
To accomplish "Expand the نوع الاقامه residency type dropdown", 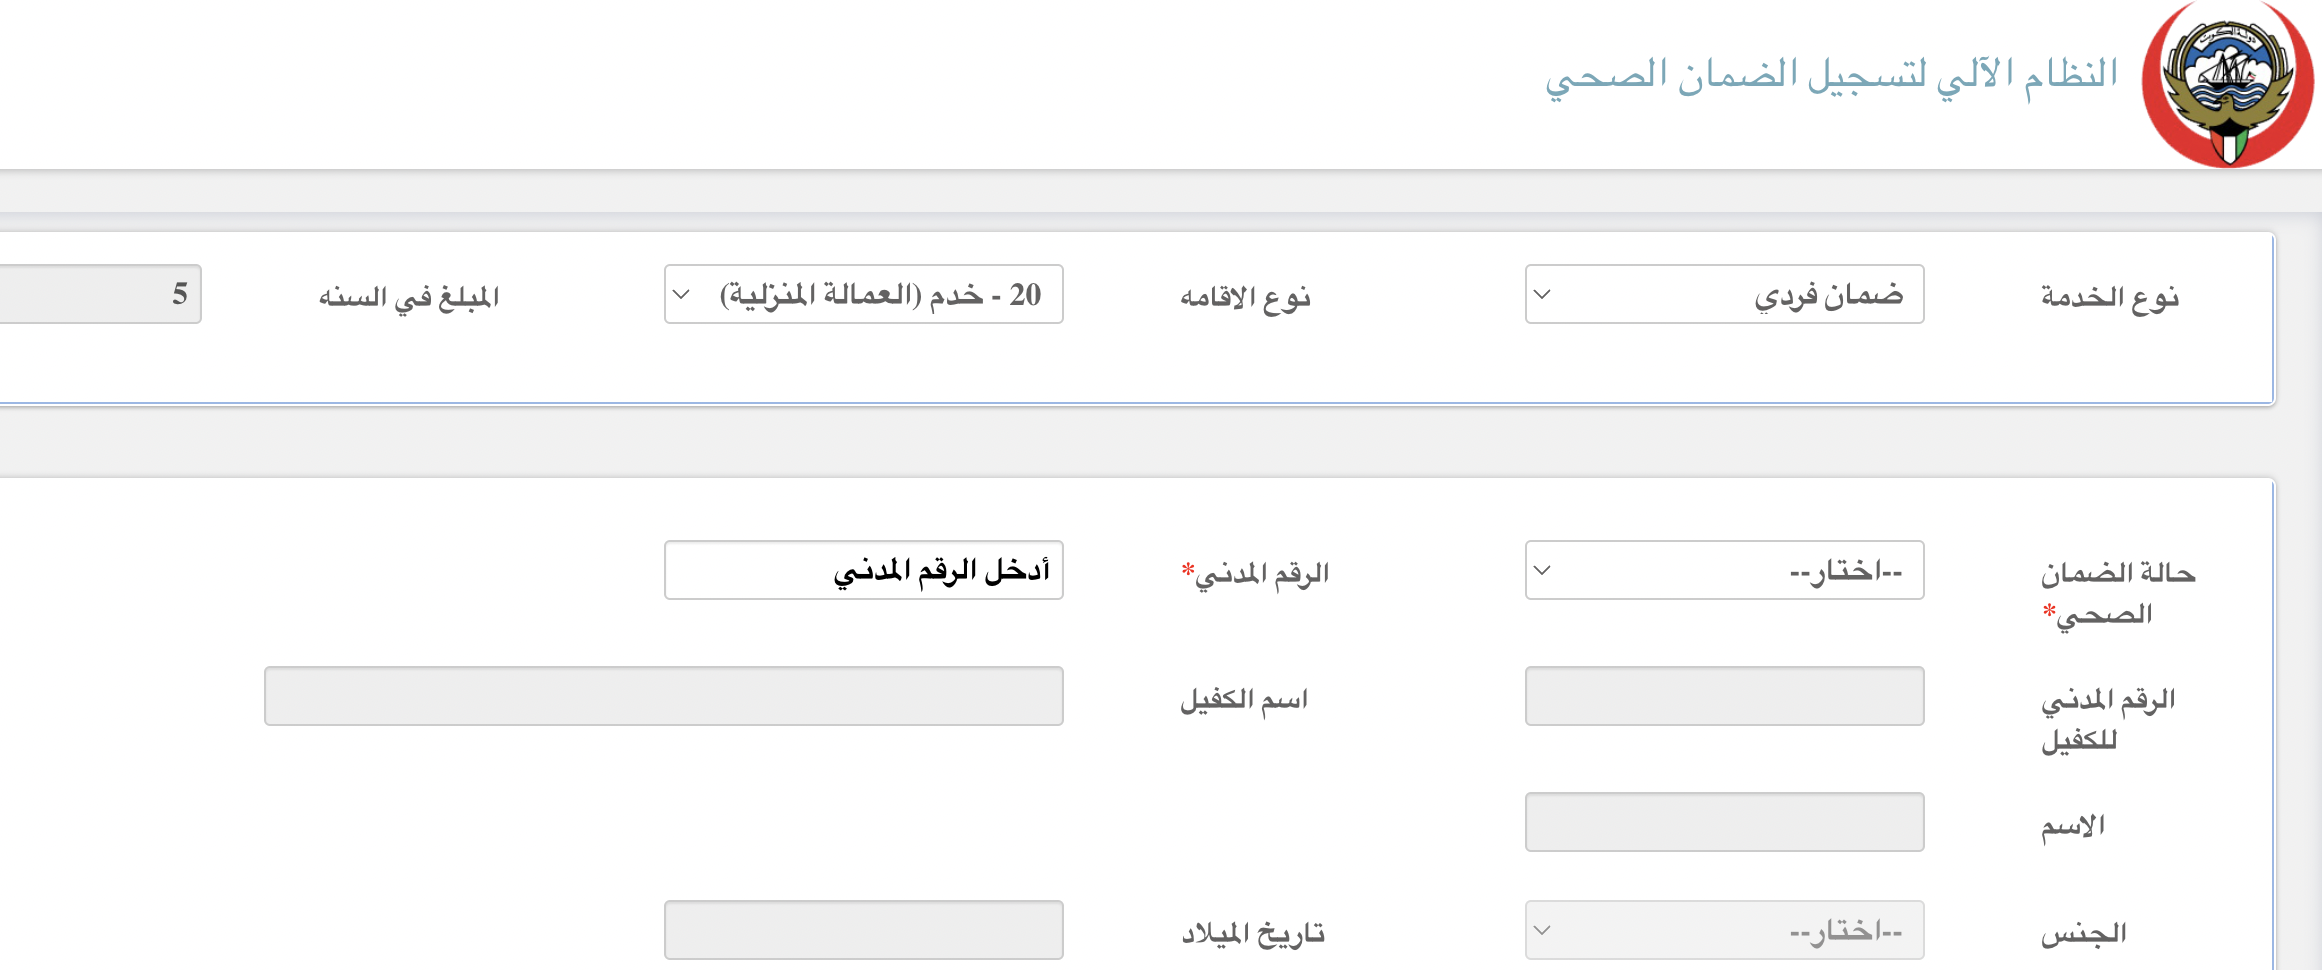I will tap(863, 294).
